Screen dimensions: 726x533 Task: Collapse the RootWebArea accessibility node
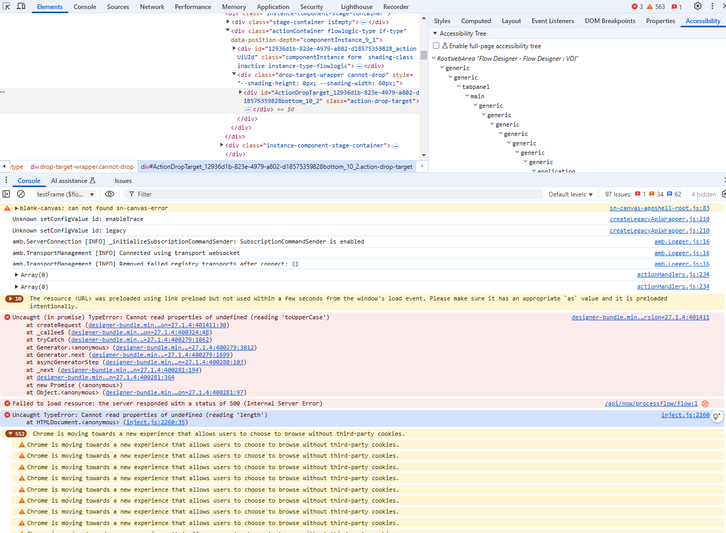[434, 58]
